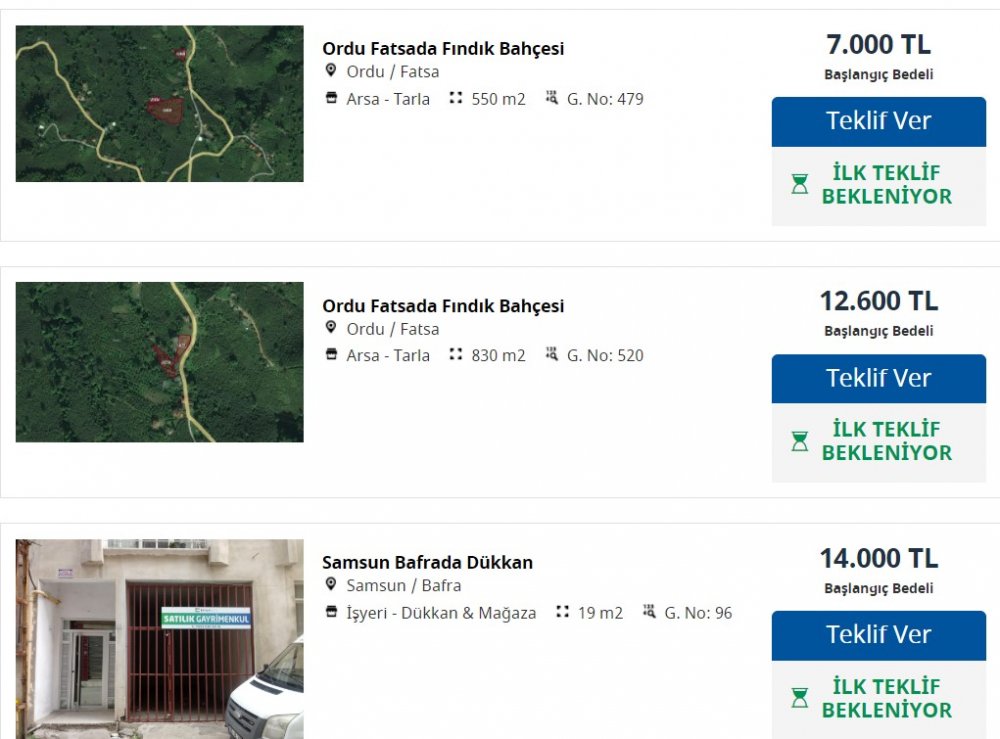Click the gavel icon beside G. No: 520
This screenshot has width=1000, height=739.
551,355
